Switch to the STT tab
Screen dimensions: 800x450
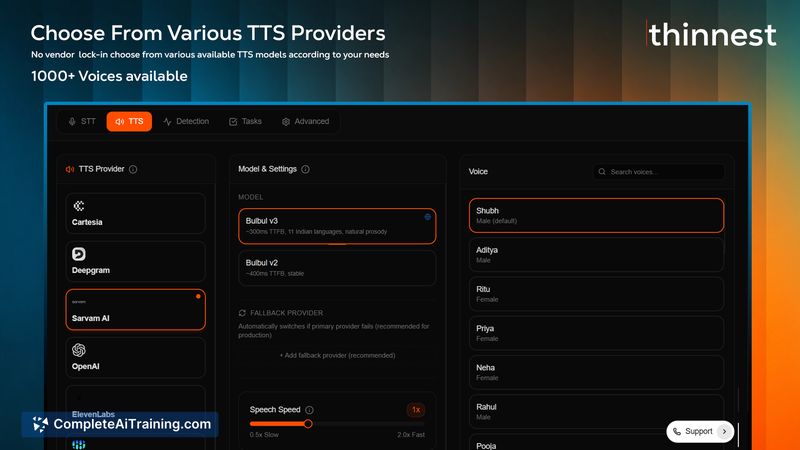tap(82, 121)
